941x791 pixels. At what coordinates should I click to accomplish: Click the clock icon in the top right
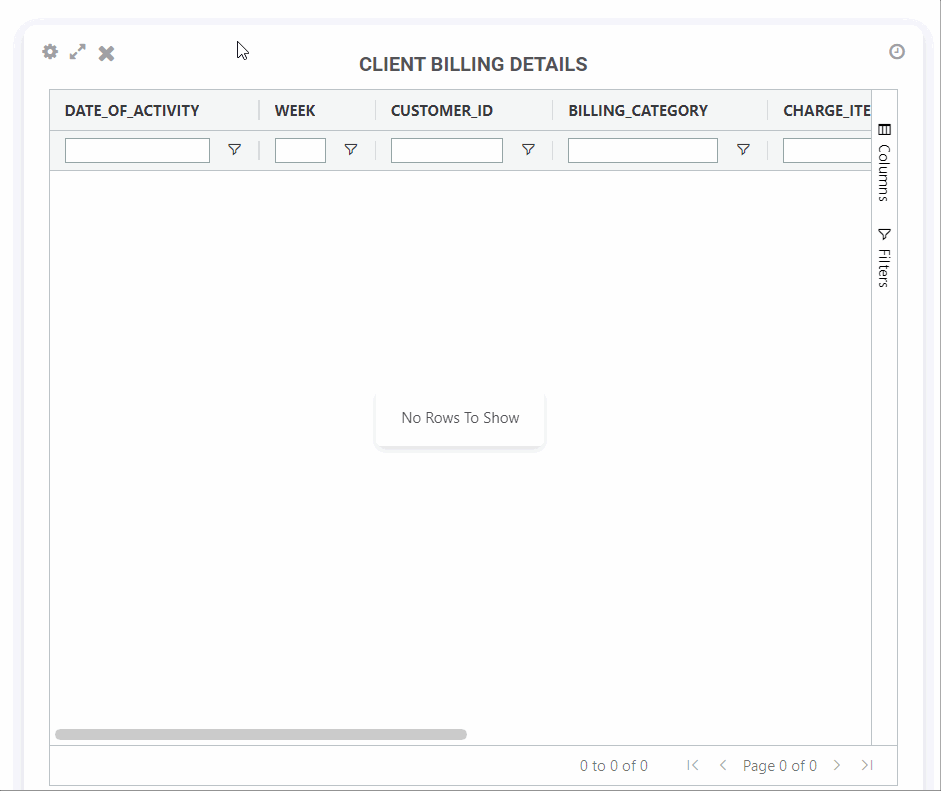[897, 52]
